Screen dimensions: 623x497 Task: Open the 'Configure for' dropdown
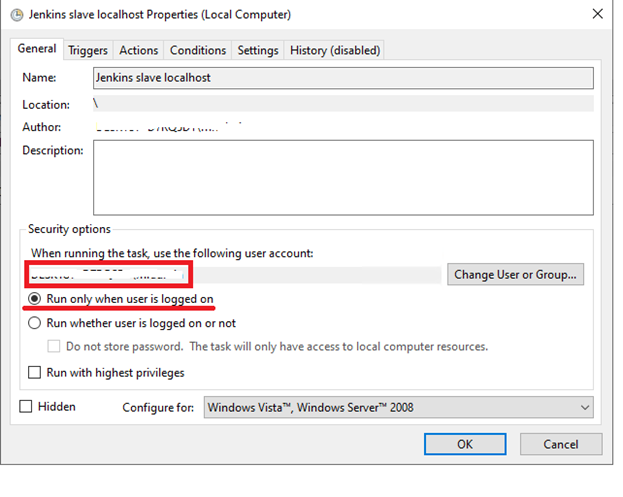click(x=399, y=407)
